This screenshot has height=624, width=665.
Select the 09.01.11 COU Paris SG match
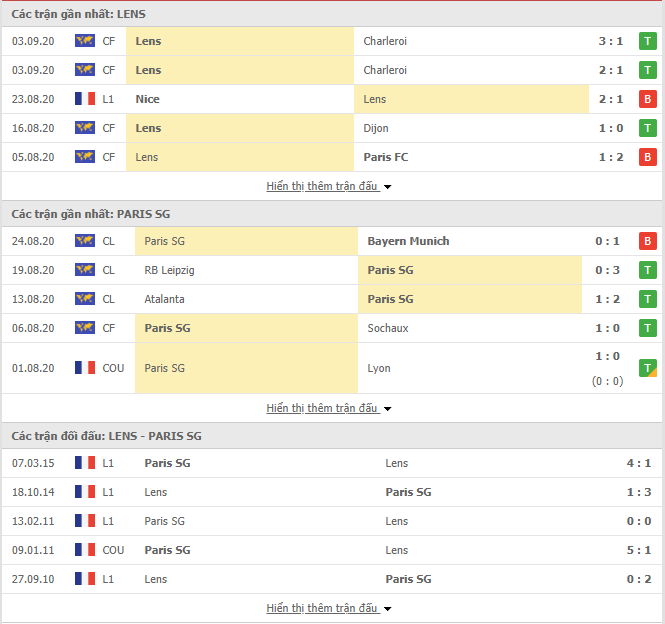tap(332, 550)
